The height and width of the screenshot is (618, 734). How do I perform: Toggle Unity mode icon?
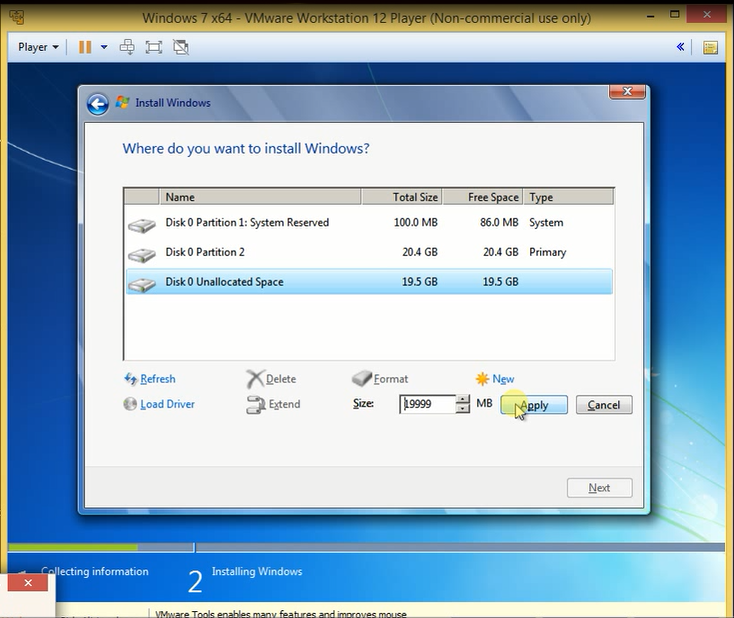pos(181,47)
